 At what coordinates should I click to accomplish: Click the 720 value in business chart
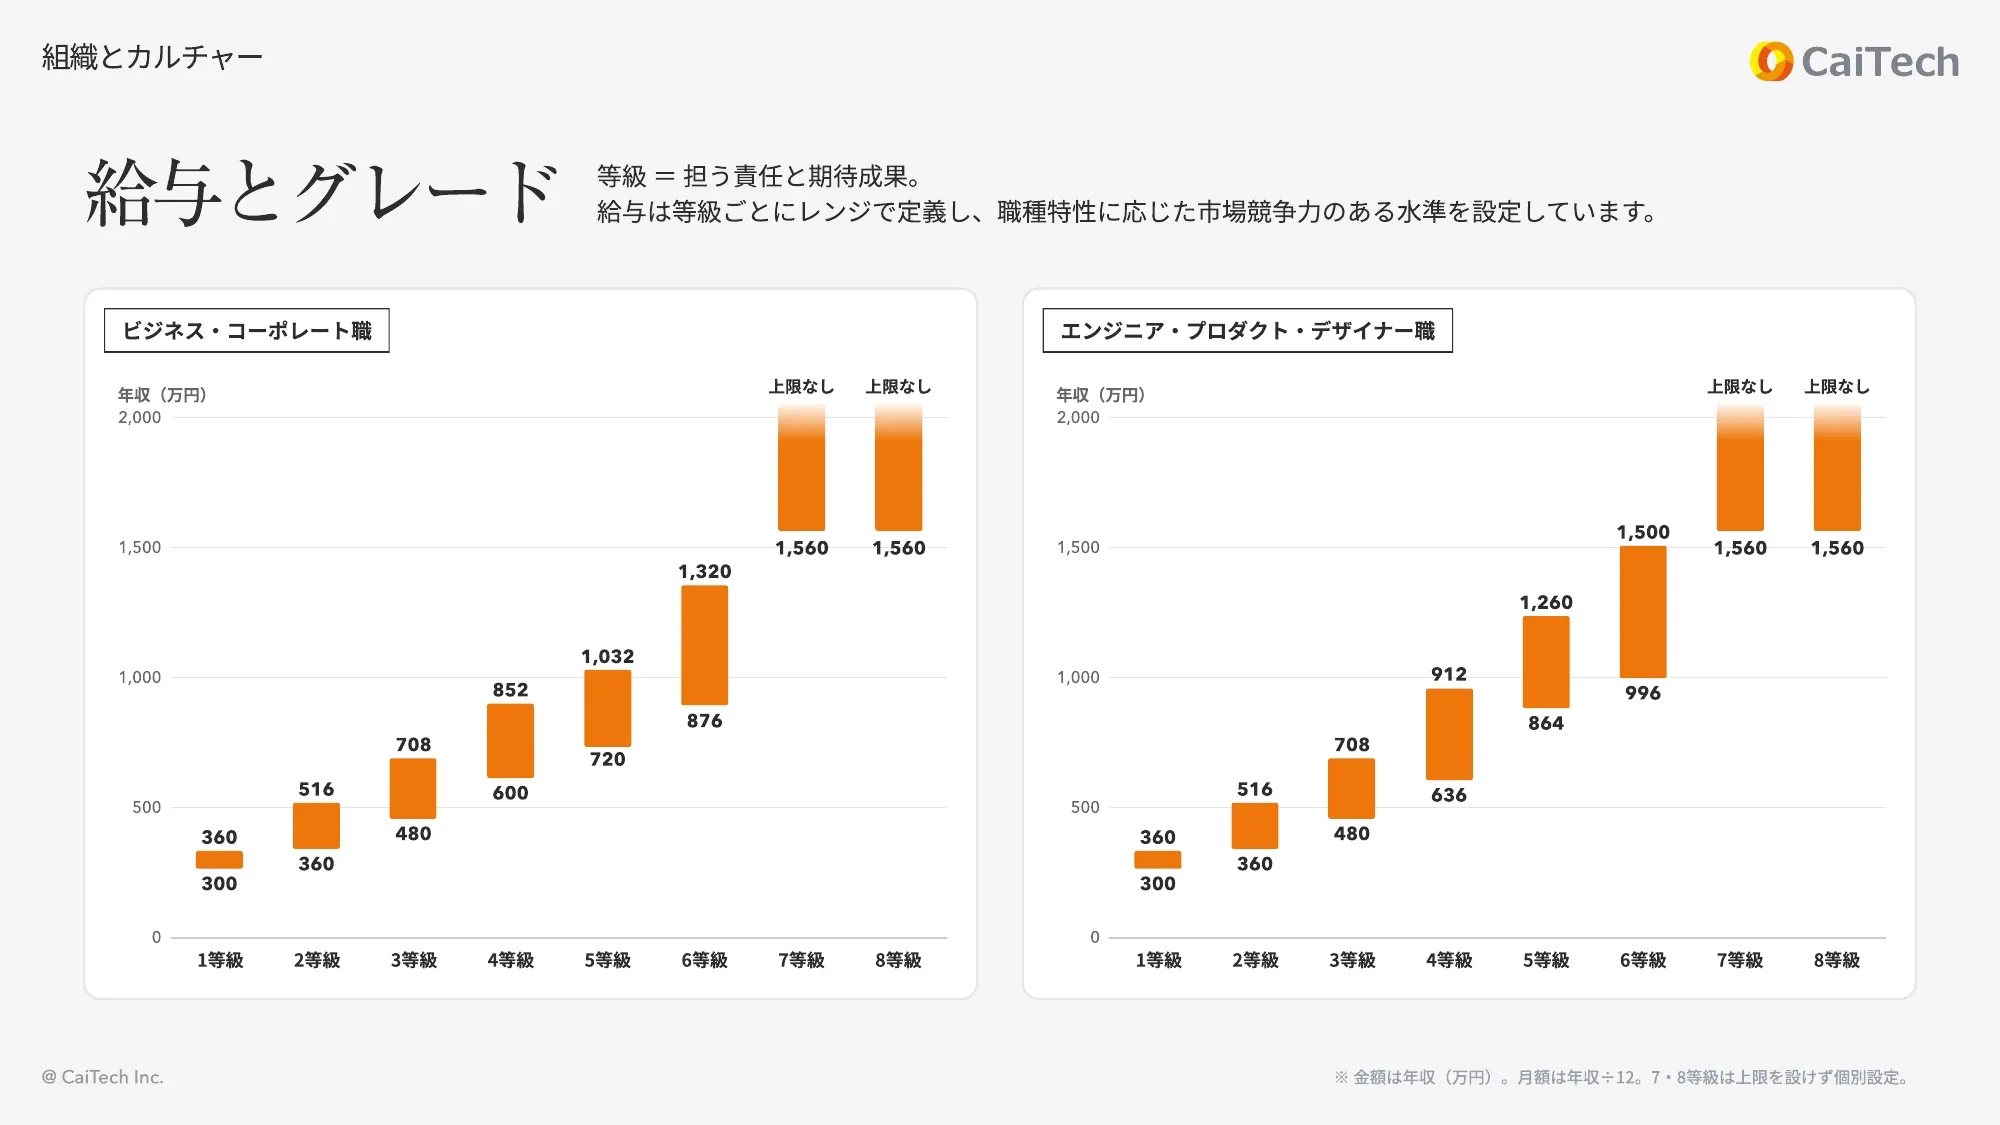point(608,759)
